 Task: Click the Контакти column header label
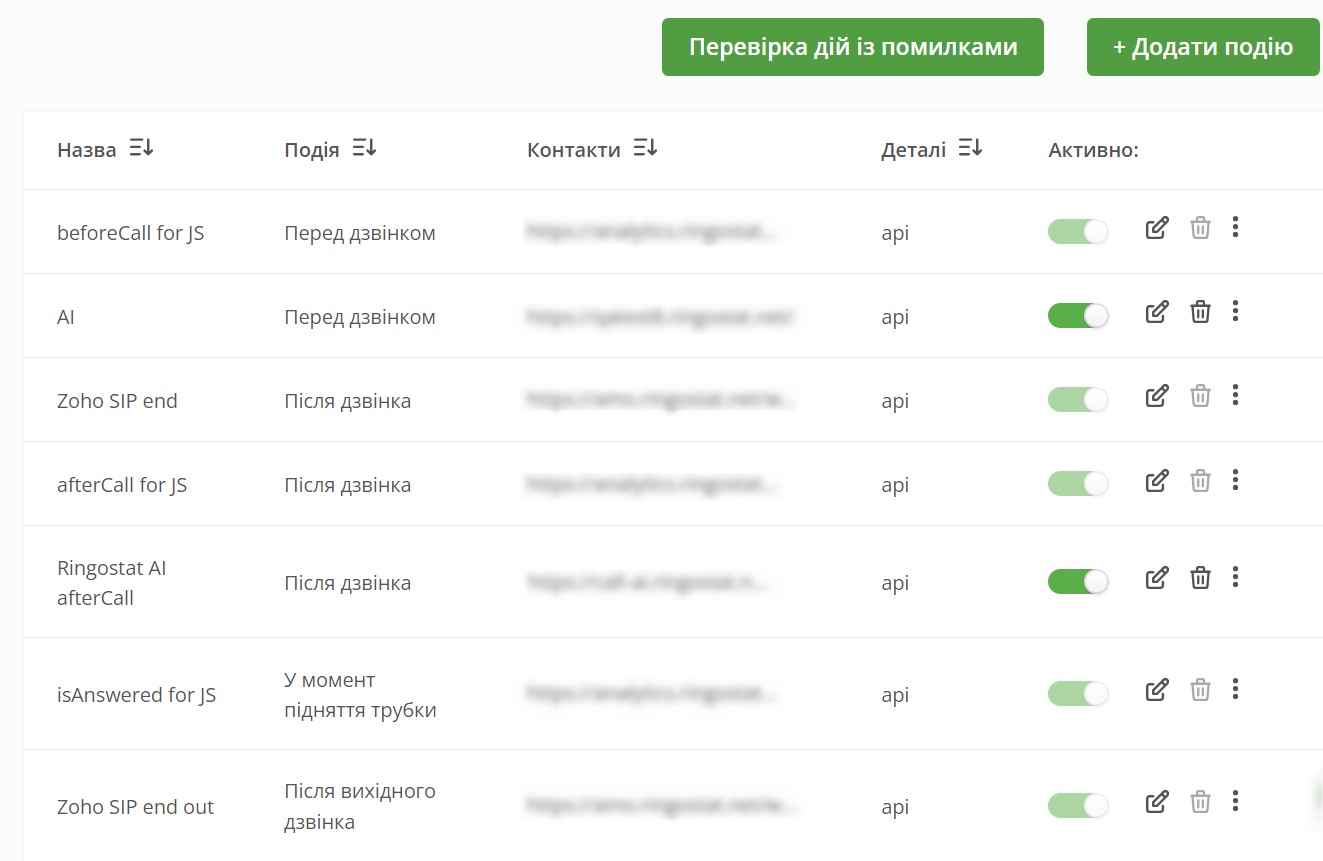click(574, 150)
